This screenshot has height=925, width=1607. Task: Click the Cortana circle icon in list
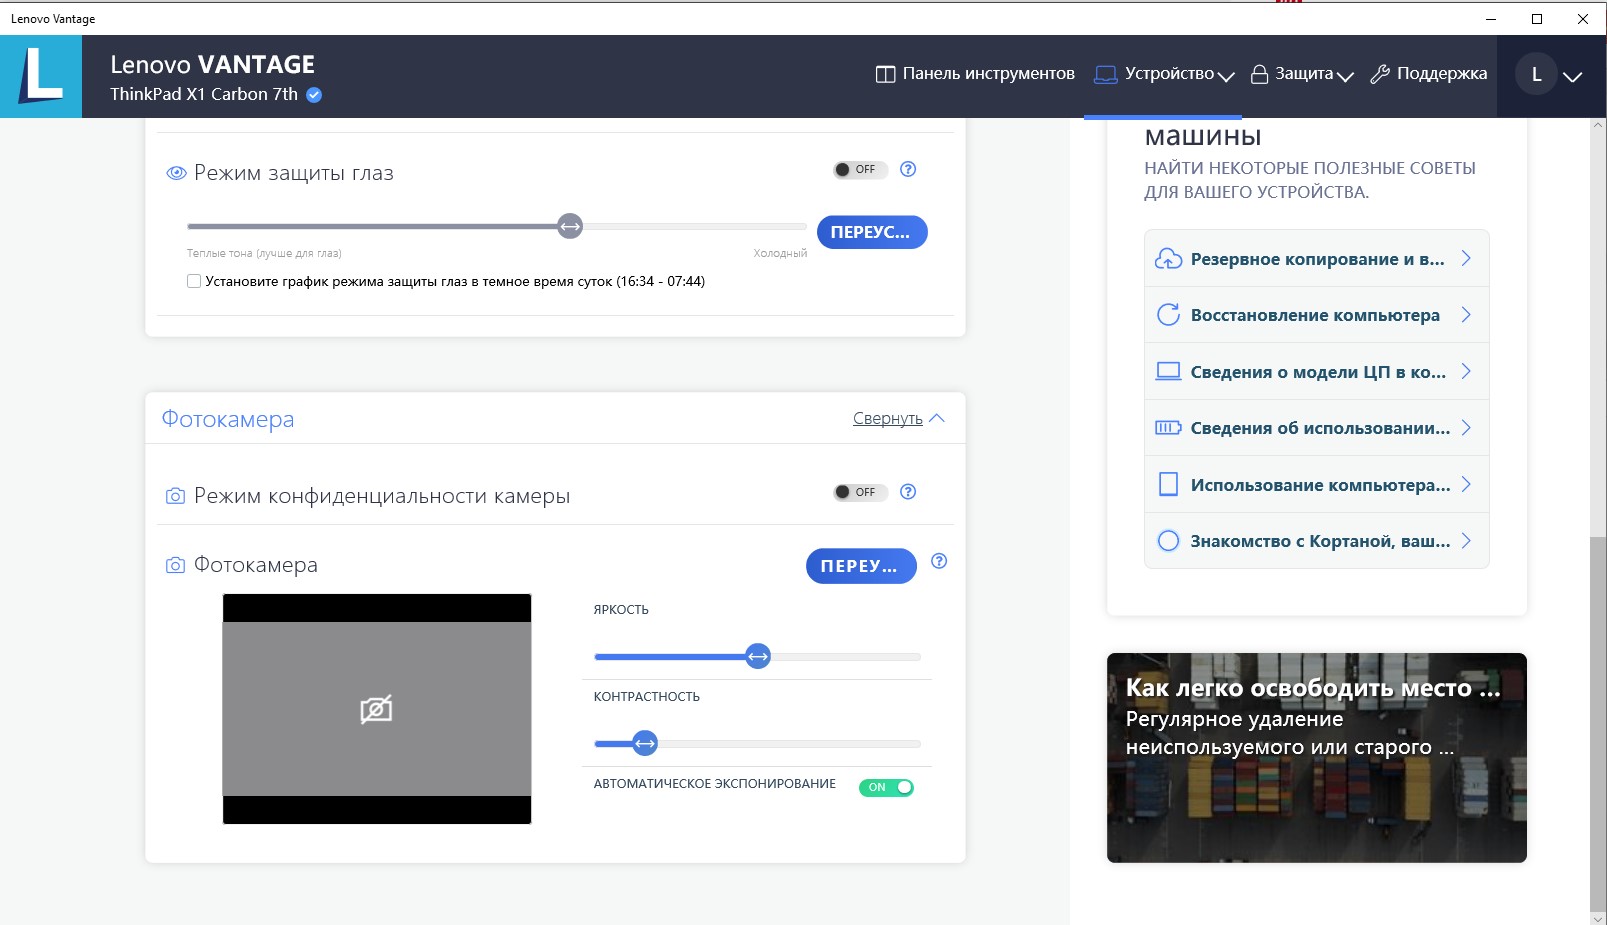click(x=1168, y=541)
